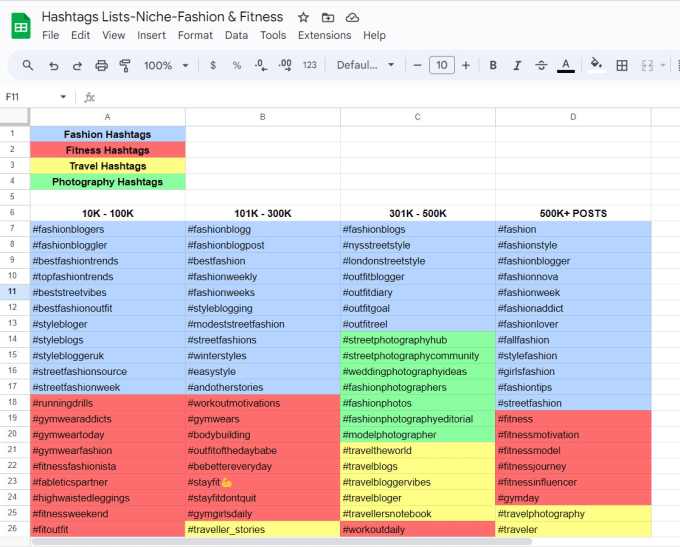Image resolution: width=680 pixels, height=547 pixels.
Task: Select the #fashionnova cell
Action: [x=573, y=277]
